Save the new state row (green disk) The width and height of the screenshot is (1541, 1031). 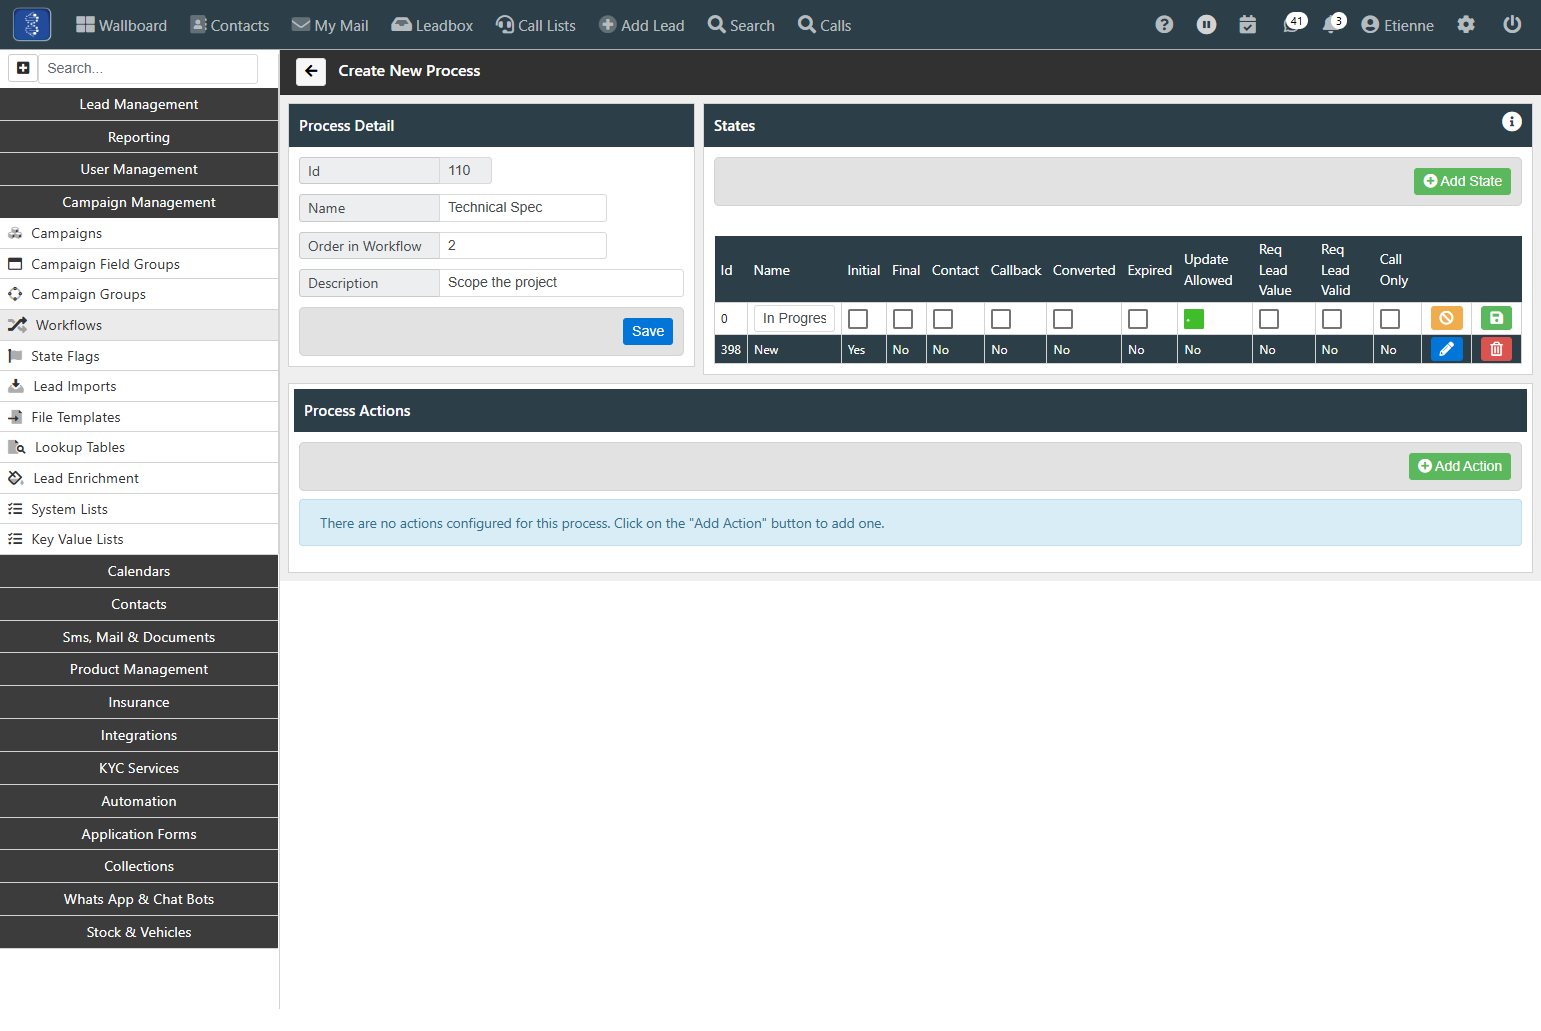tap(1496, 318)
